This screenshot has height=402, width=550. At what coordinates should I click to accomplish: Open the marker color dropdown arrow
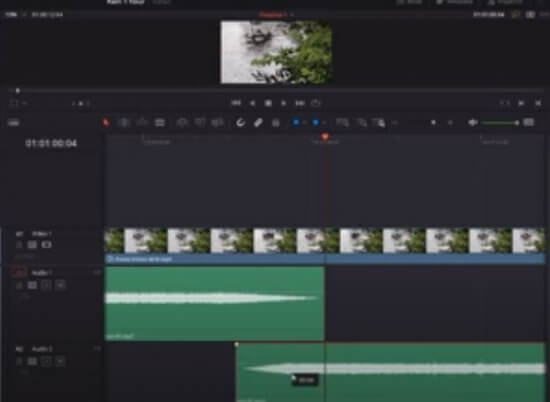(324, 123)
